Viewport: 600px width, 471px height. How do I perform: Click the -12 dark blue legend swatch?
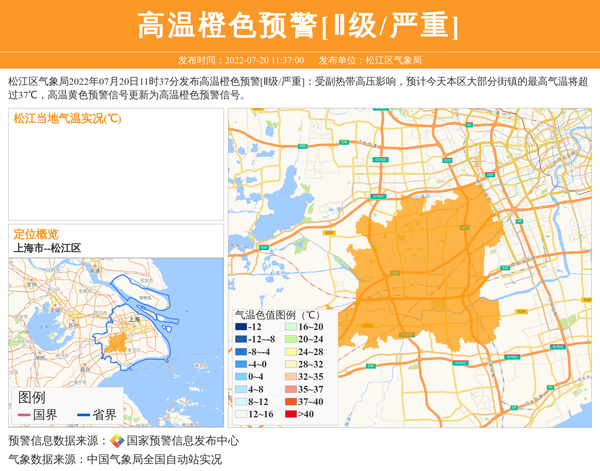(x=241, y=327)
